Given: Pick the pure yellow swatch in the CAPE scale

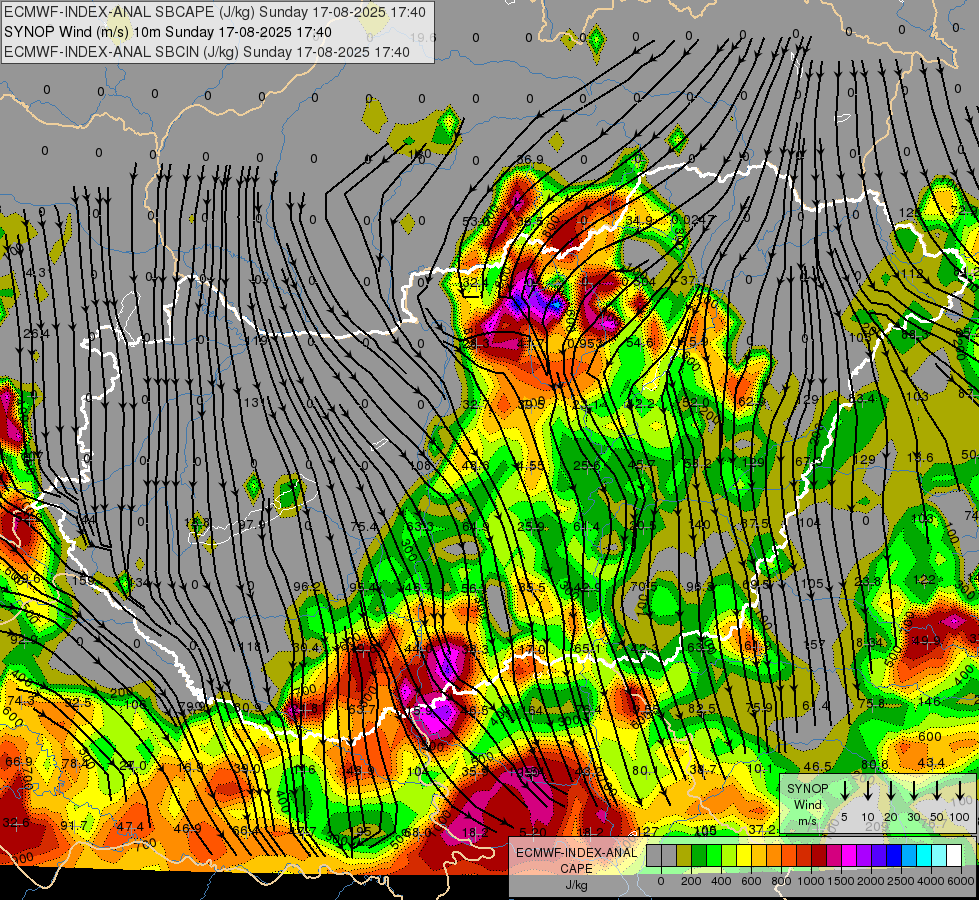Looking at the screenshot, I should tap(745, 856).
